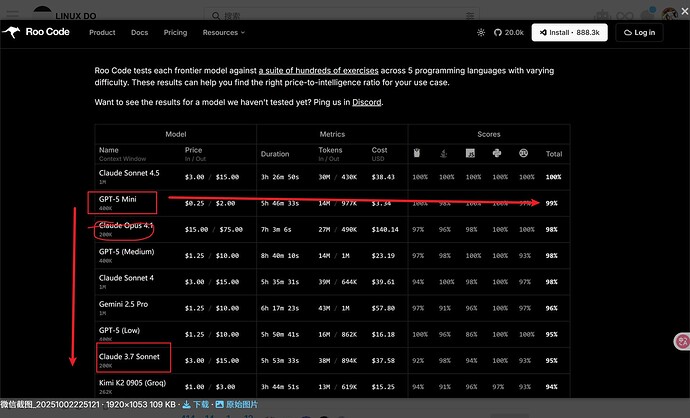Click the Price column header

tap(194, 150)
